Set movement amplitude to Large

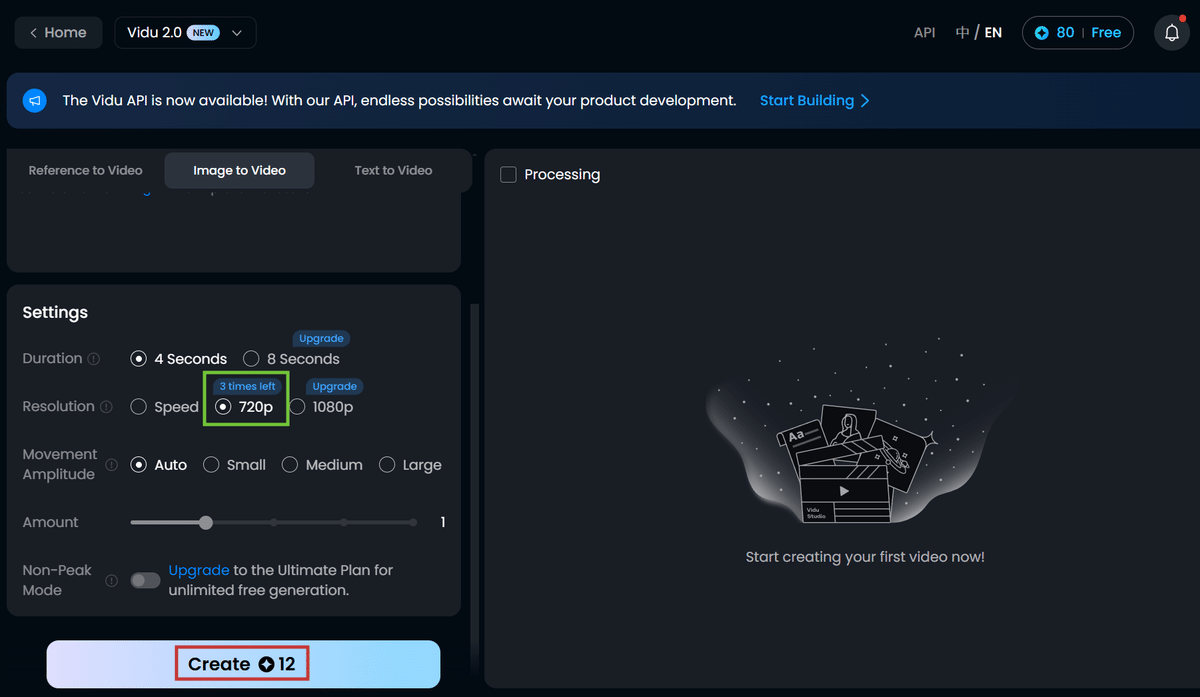coord(410,465)
